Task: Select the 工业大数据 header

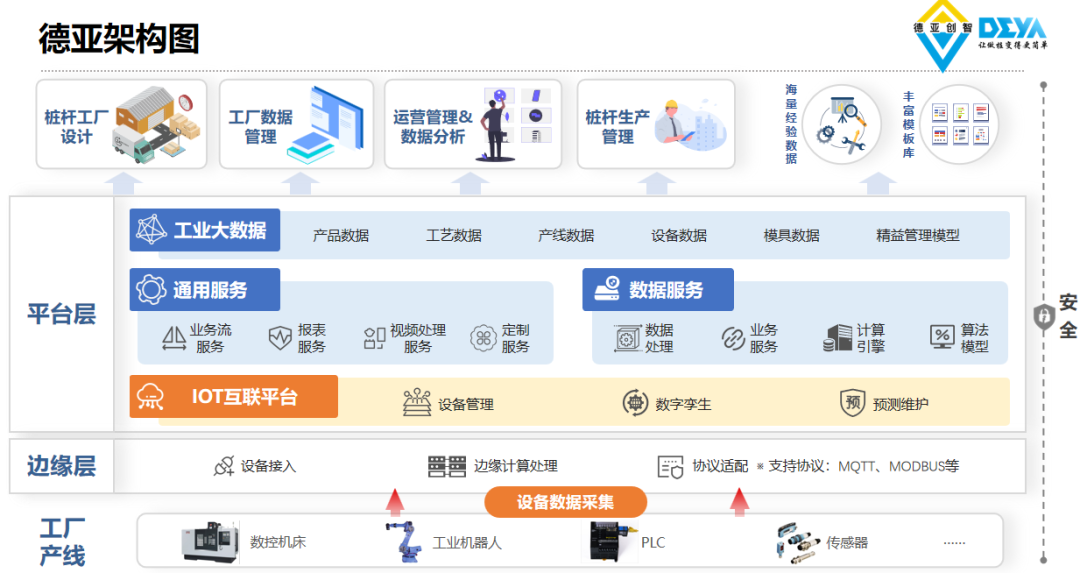Action: point(205,229)
